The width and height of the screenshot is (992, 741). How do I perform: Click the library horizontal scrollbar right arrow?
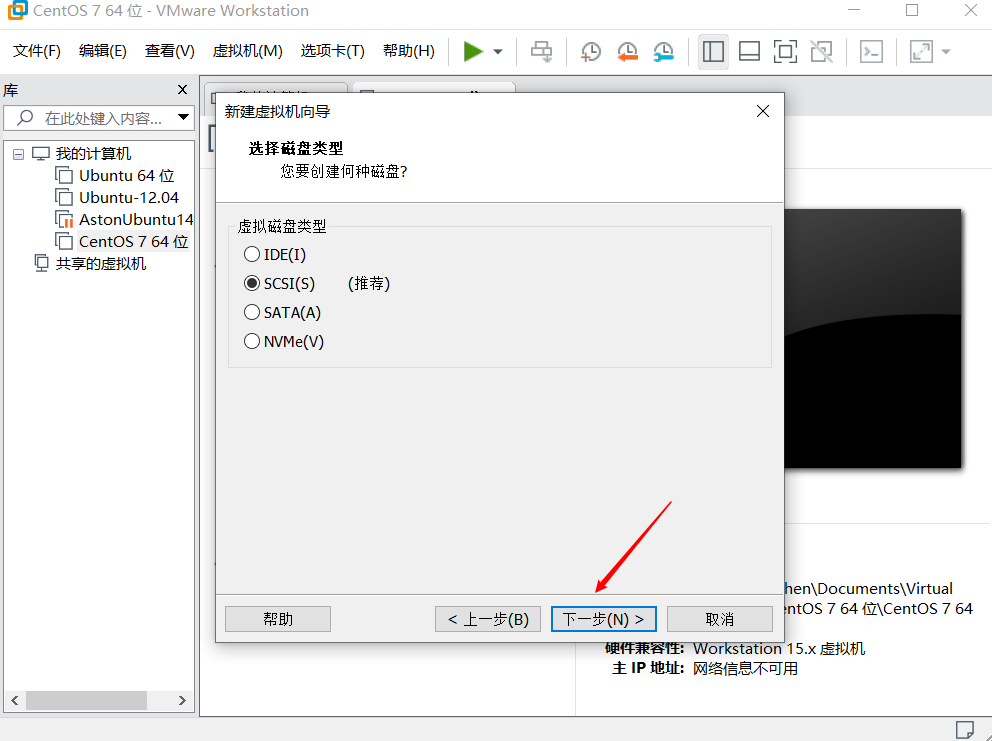coord(182,701)
